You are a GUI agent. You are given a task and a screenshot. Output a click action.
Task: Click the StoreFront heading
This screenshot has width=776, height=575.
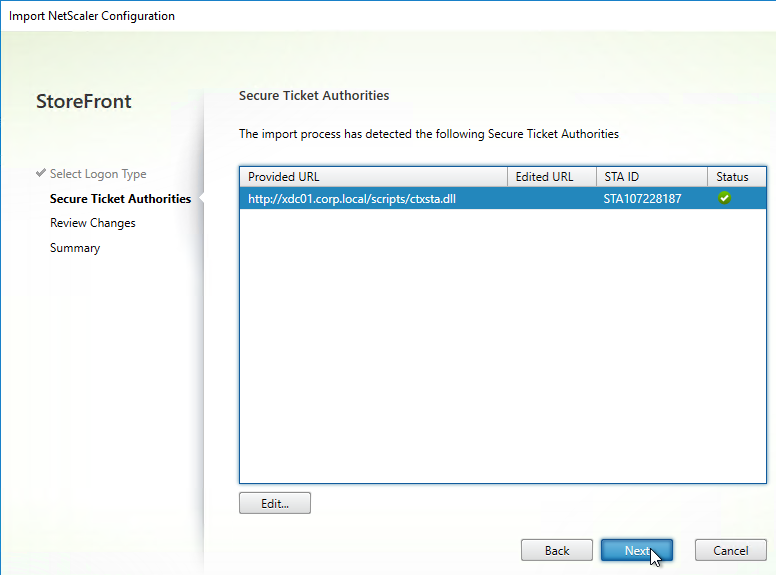point(84,101)
